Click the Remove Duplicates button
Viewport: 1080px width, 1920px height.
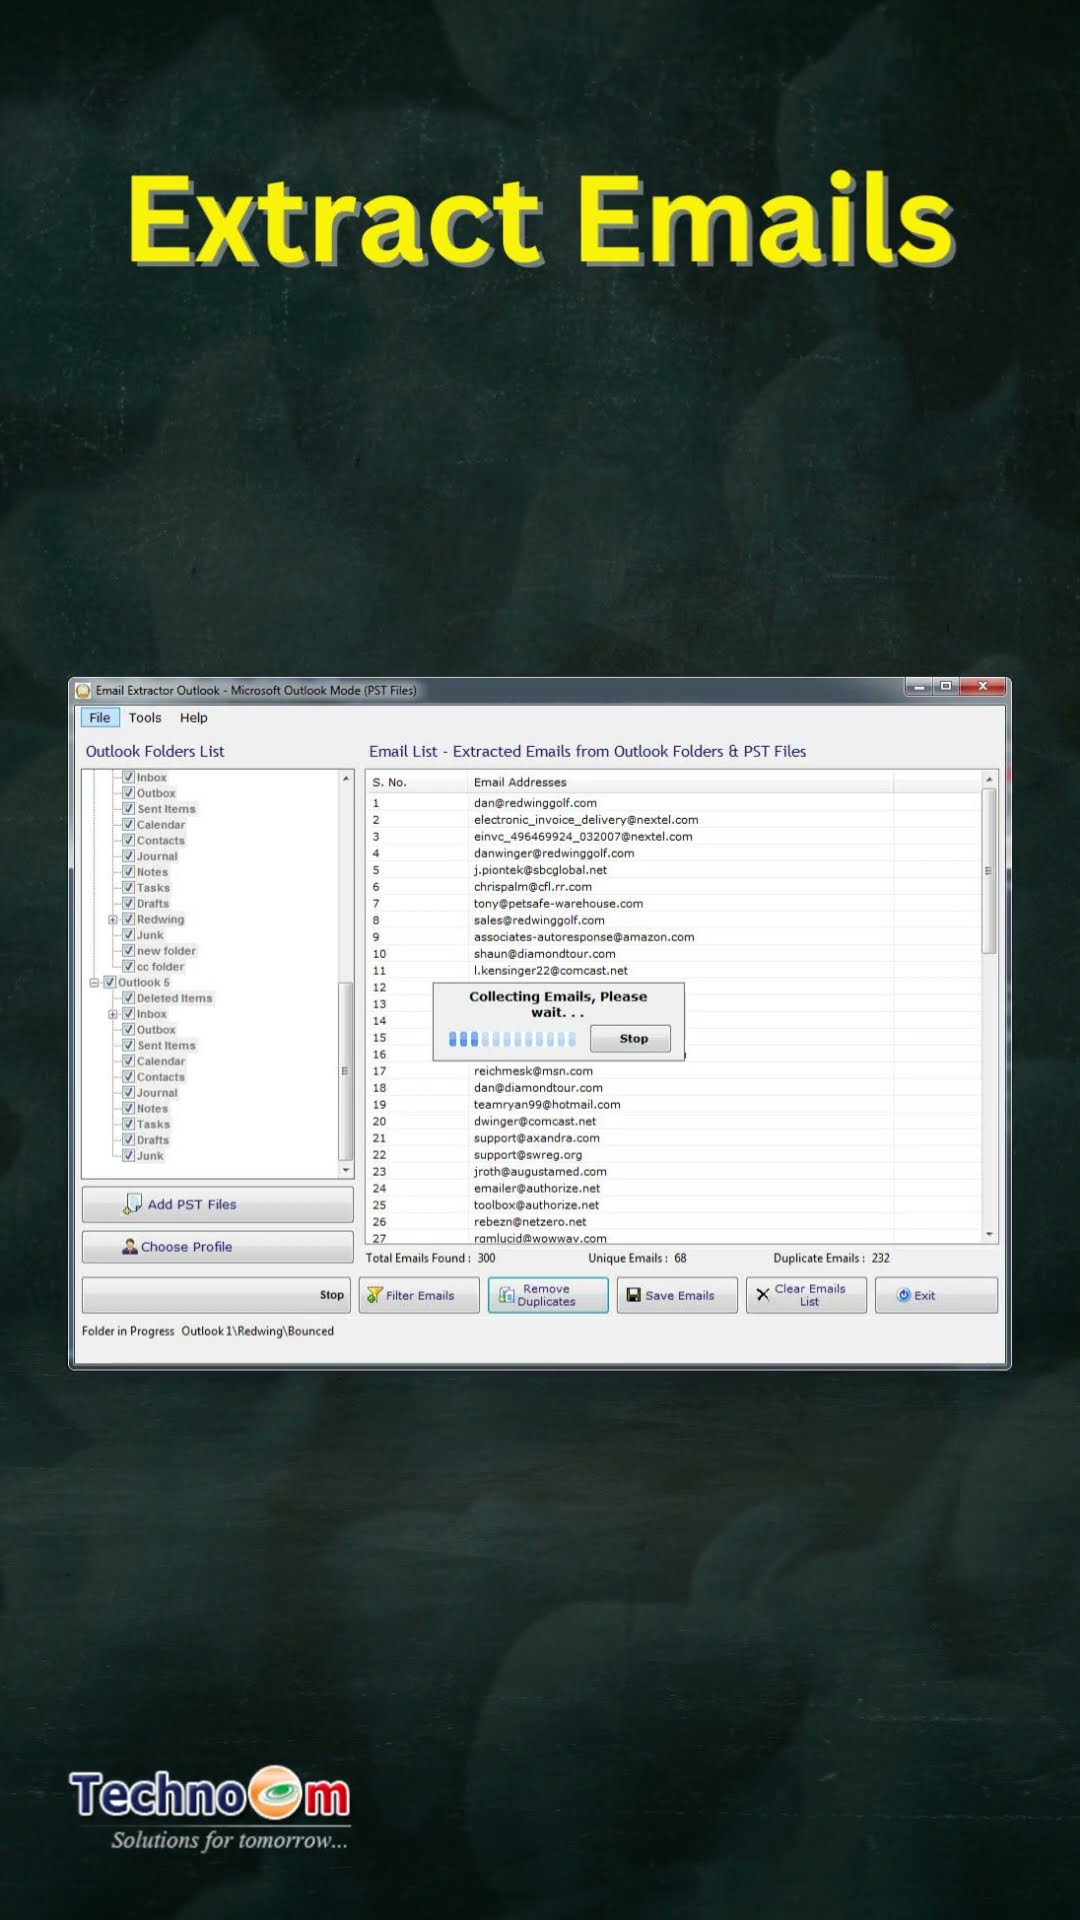(548, 1295)
